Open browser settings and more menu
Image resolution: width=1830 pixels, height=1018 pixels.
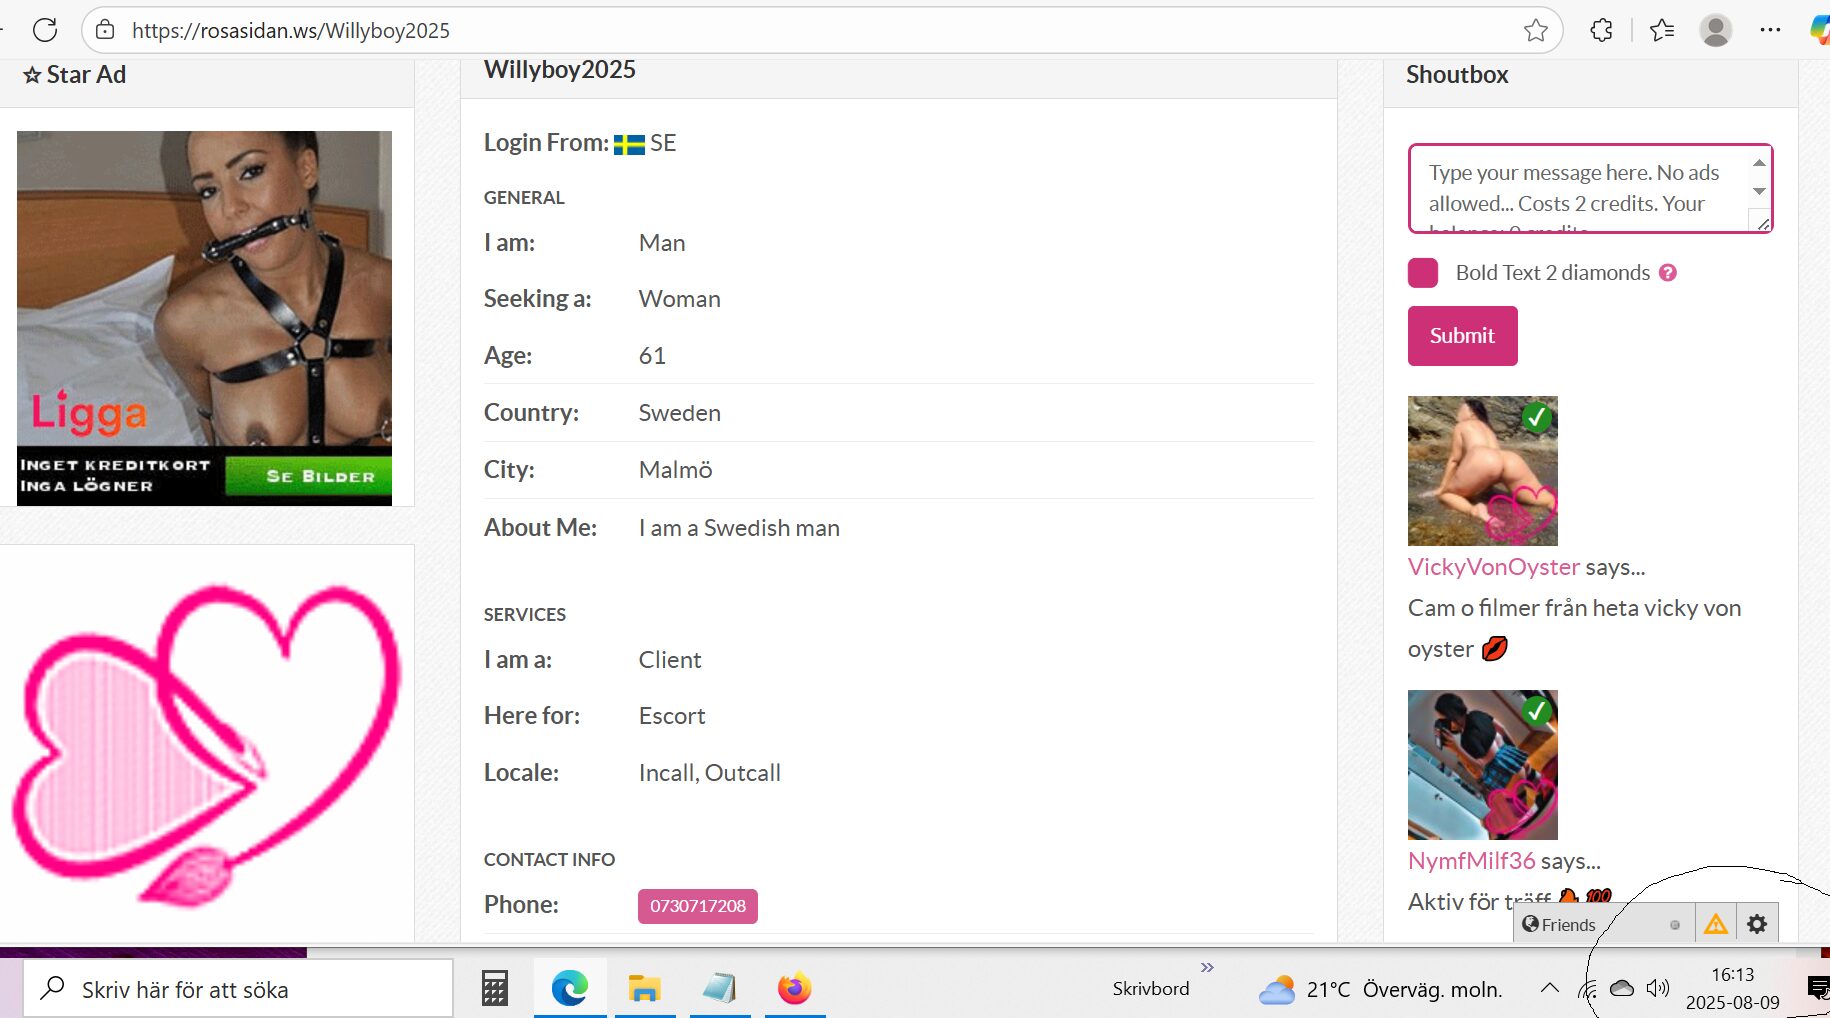[x=1770, y=30]
